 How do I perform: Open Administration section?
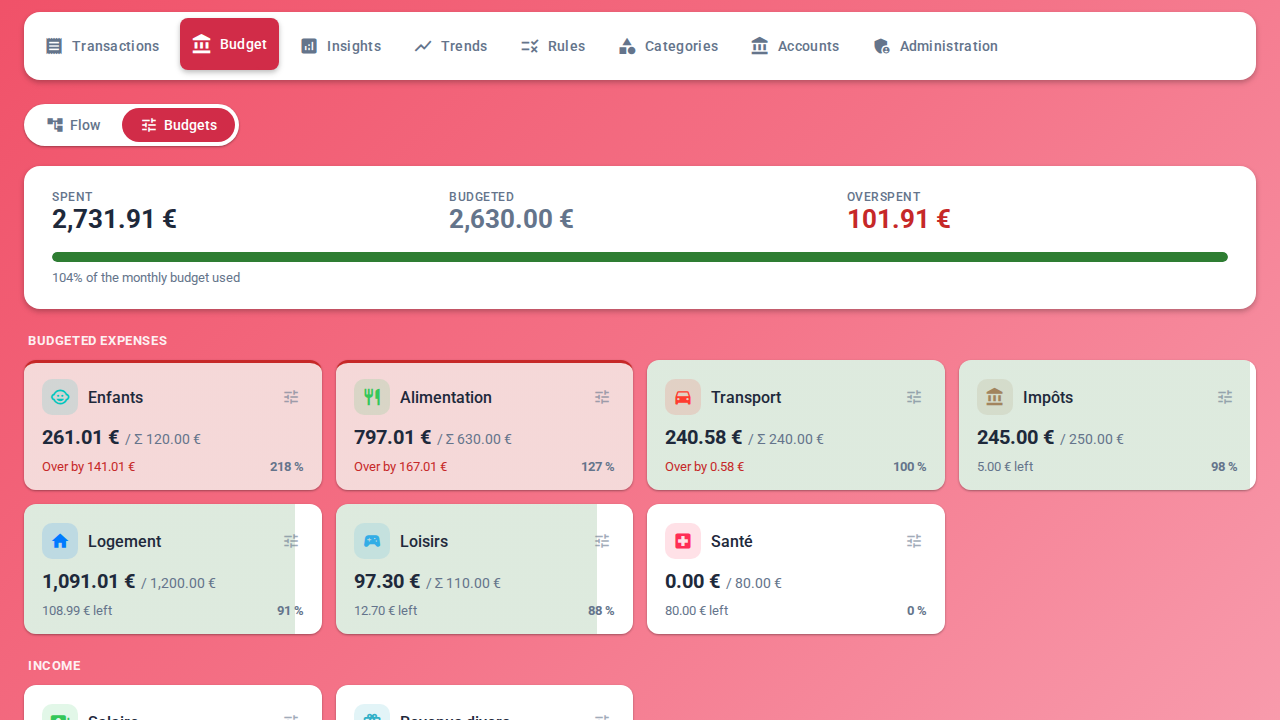pos(935,46)
